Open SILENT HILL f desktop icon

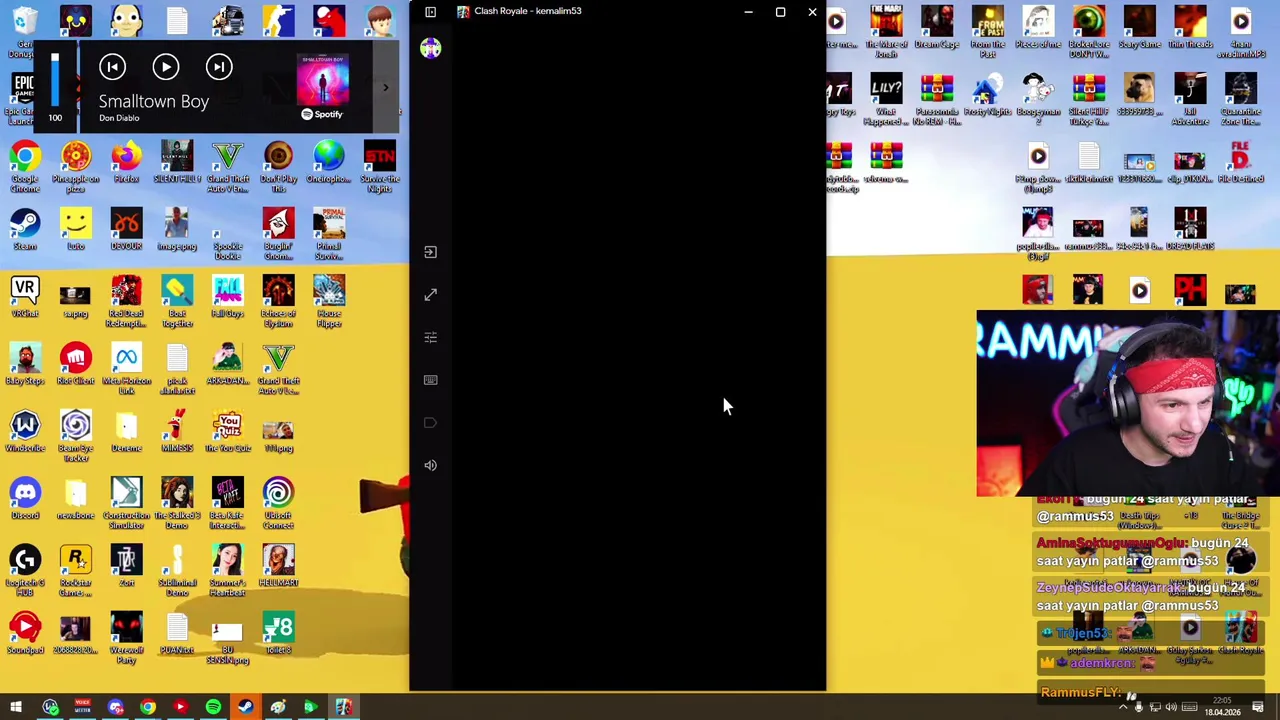tap(177, 163)
